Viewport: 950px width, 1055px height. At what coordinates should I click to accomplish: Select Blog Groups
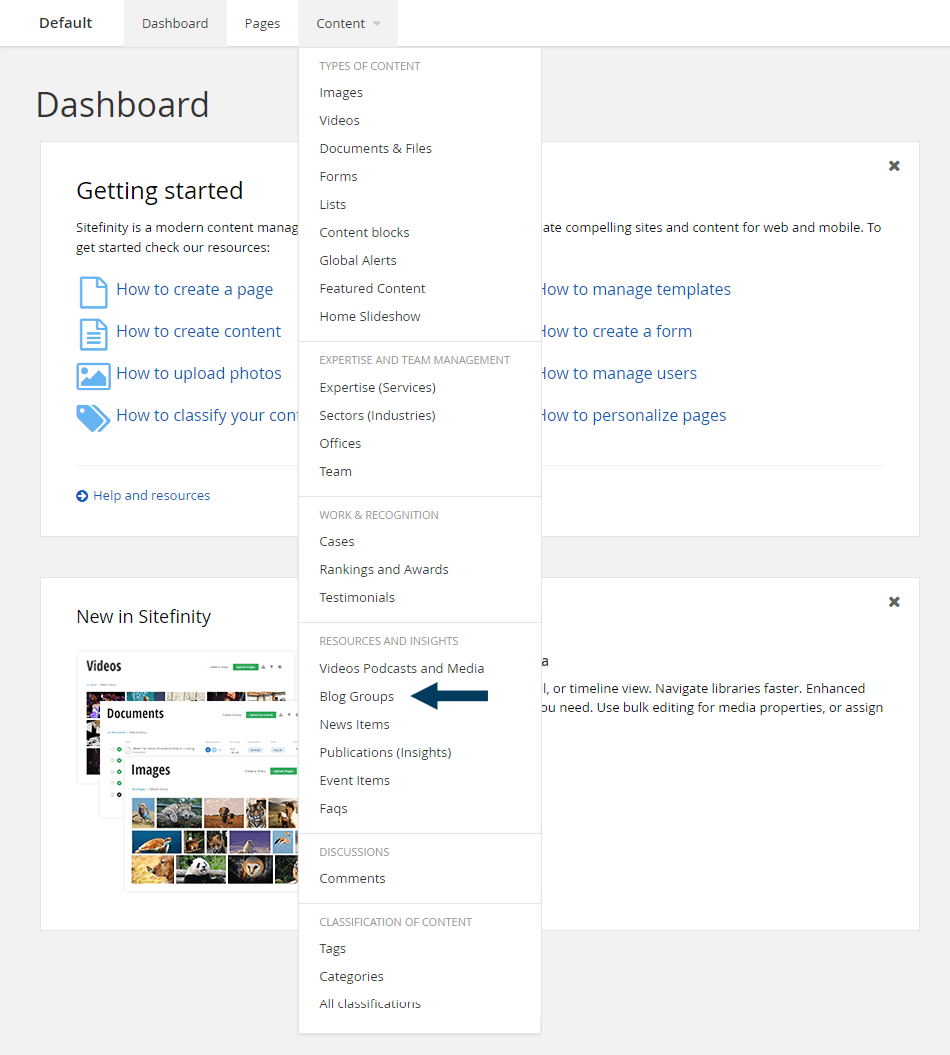(357, 696)
